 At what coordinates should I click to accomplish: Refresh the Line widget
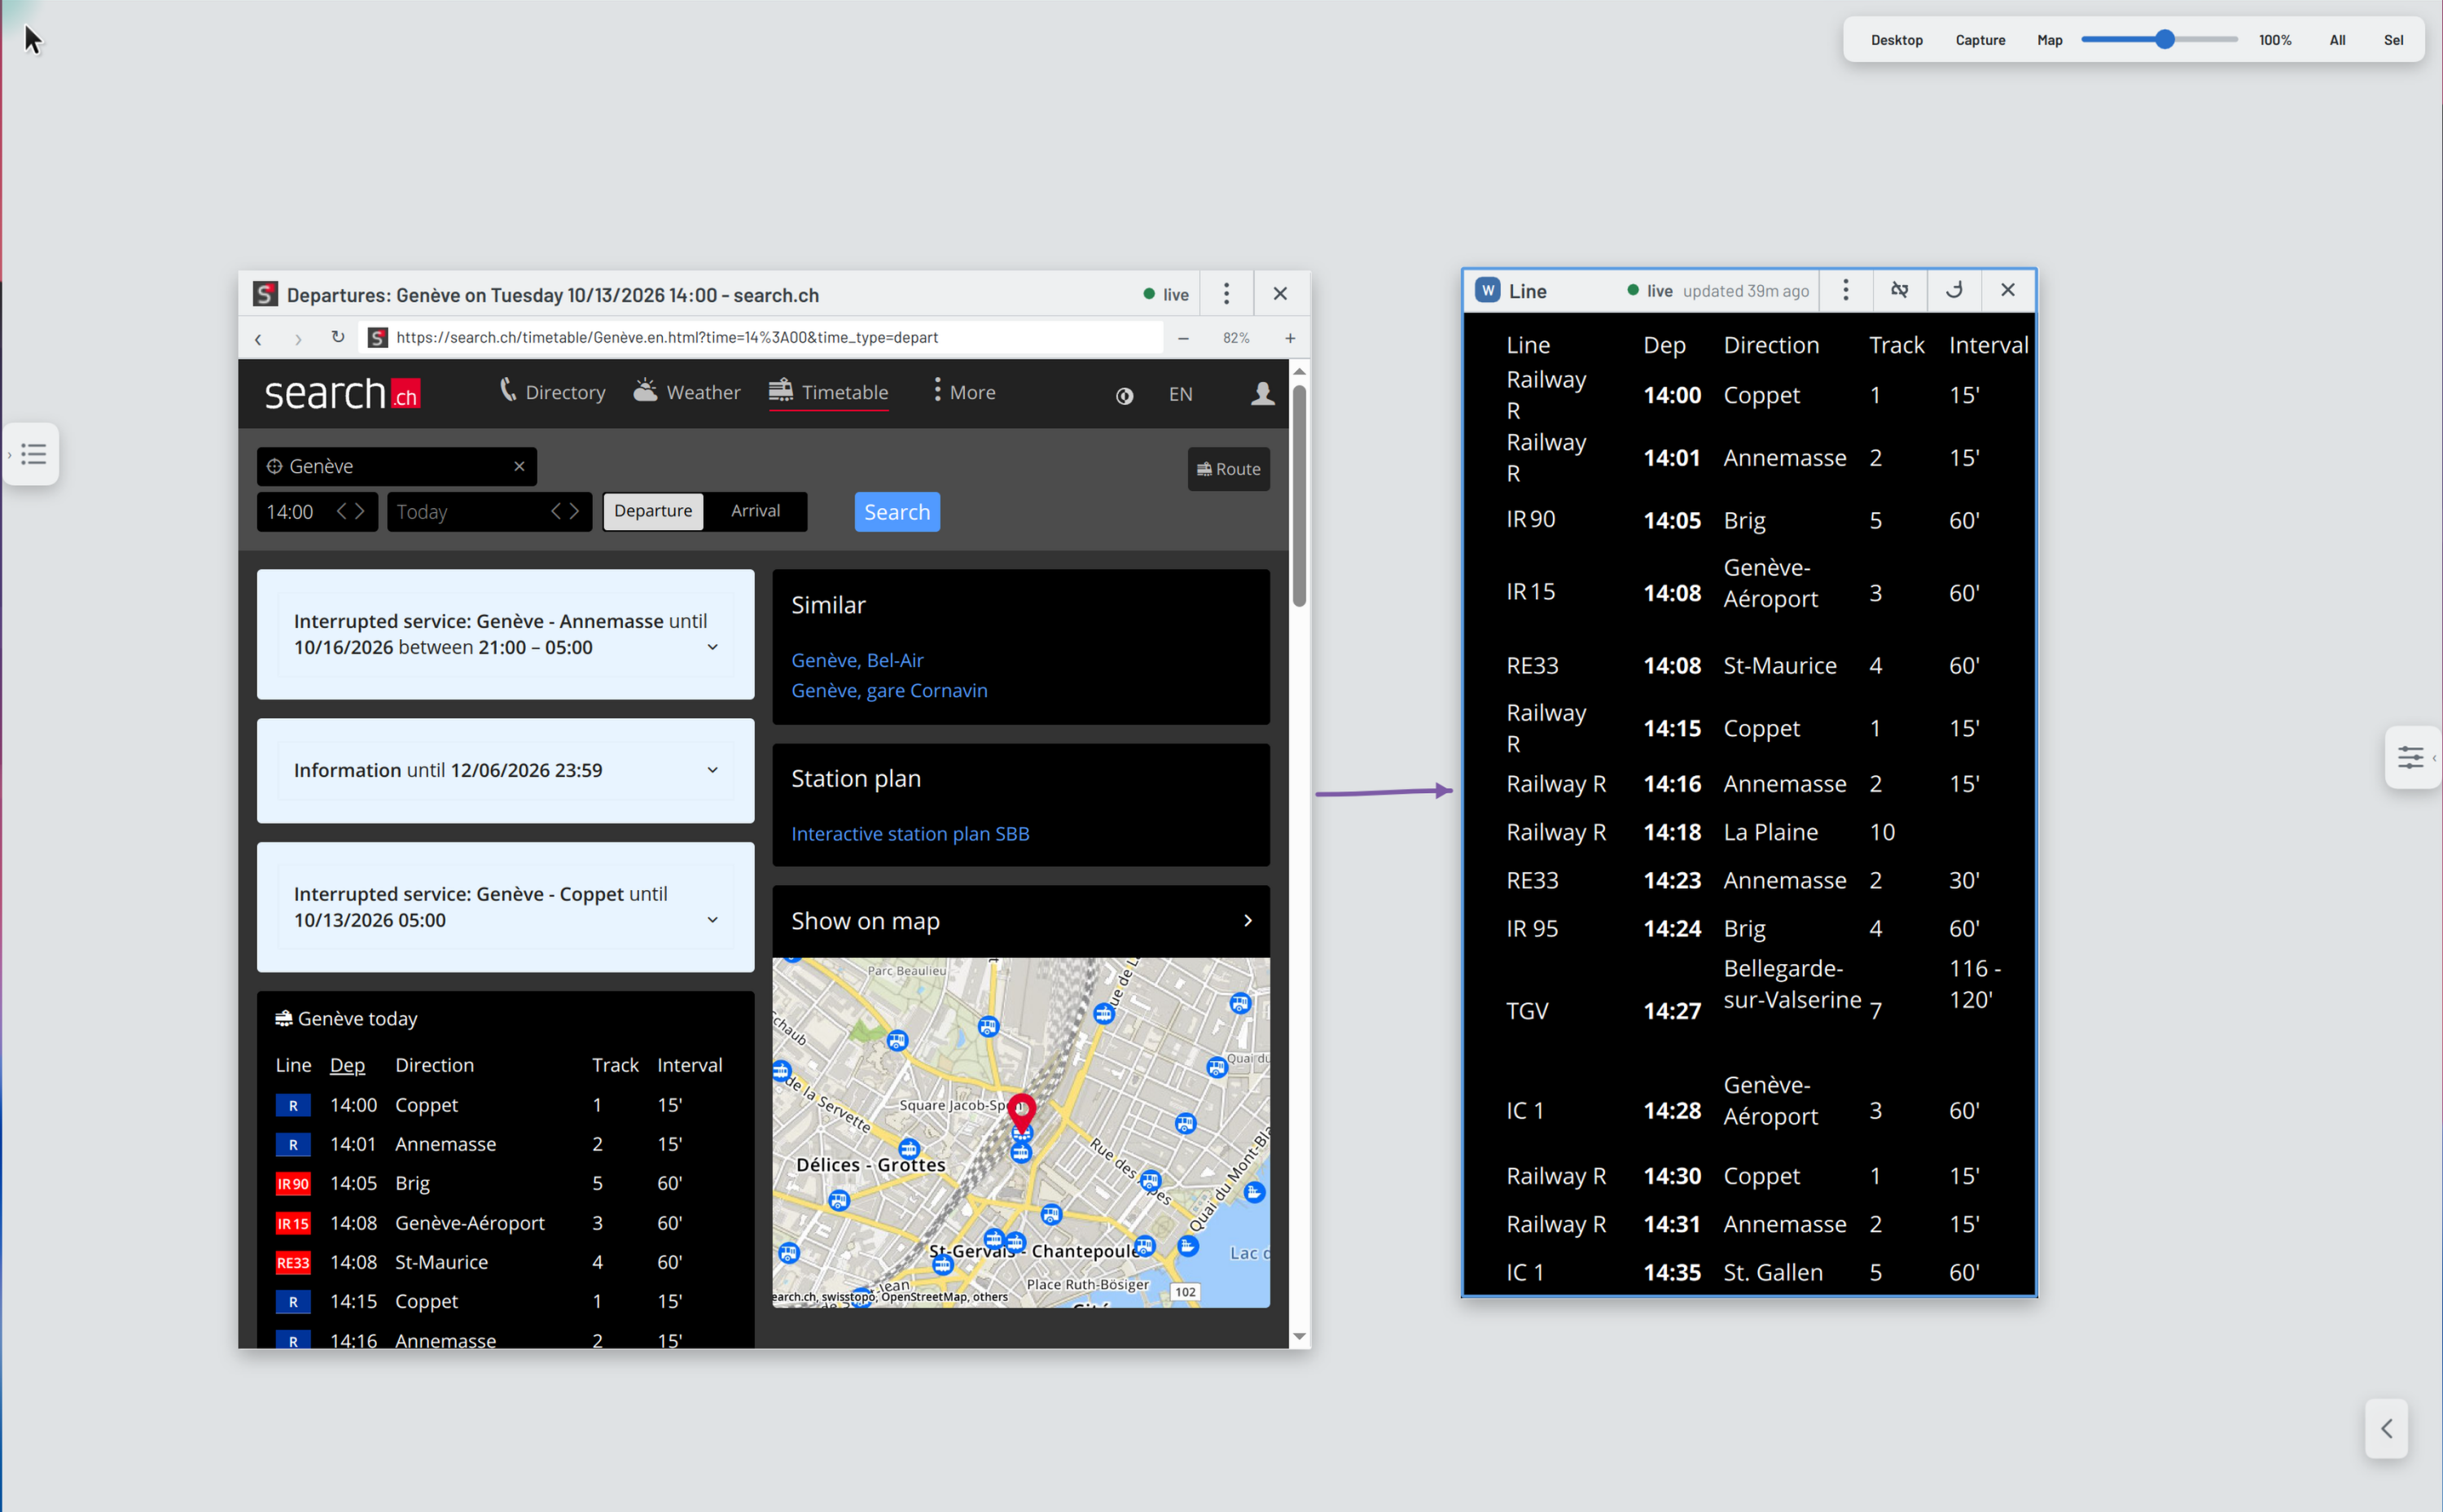point(1954,290)
